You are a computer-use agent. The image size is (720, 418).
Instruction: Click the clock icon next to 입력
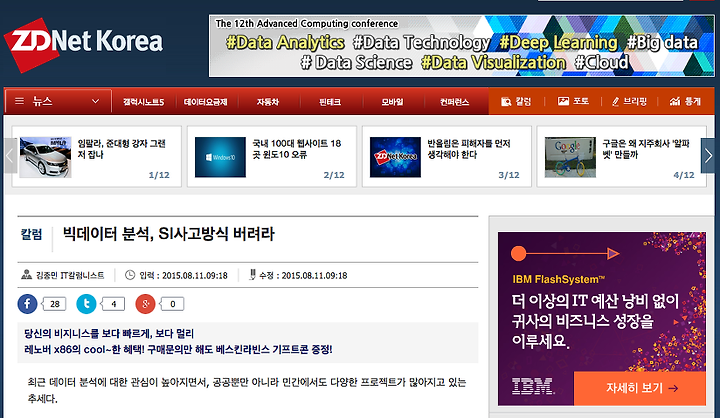click(130, 275)
